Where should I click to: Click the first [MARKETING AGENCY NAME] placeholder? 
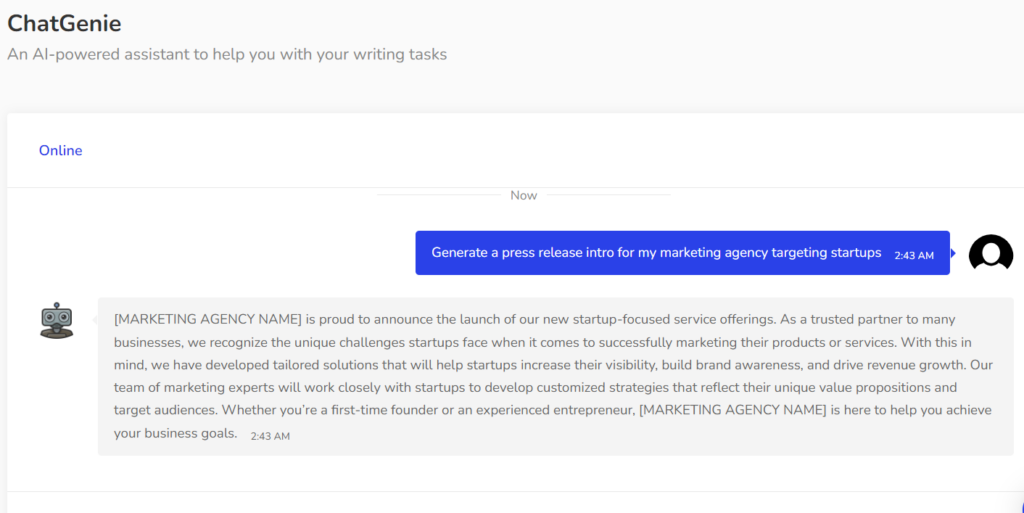[208, 319]
